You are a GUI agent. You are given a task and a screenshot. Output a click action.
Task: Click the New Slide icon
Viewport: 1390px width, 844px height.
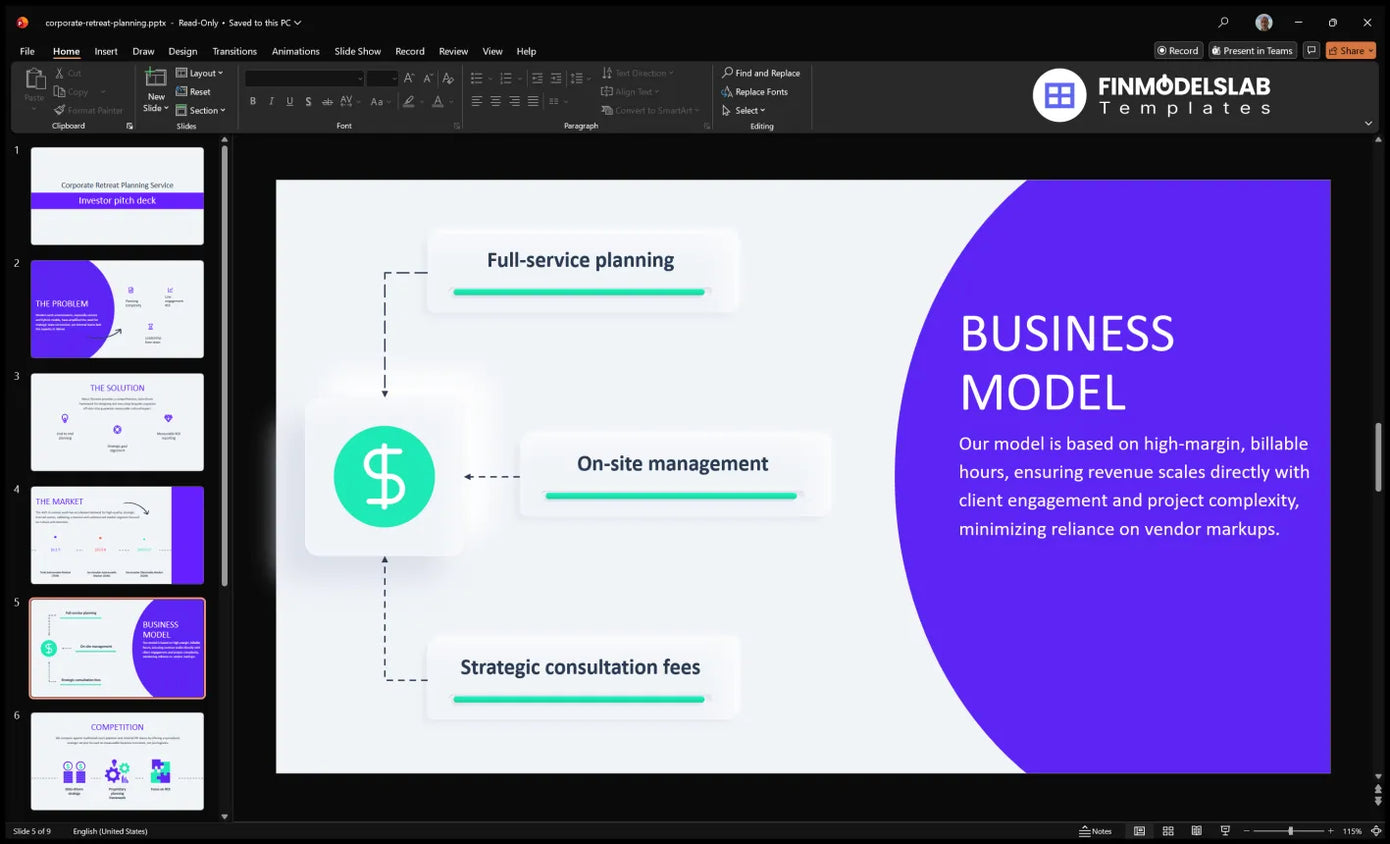156,78
